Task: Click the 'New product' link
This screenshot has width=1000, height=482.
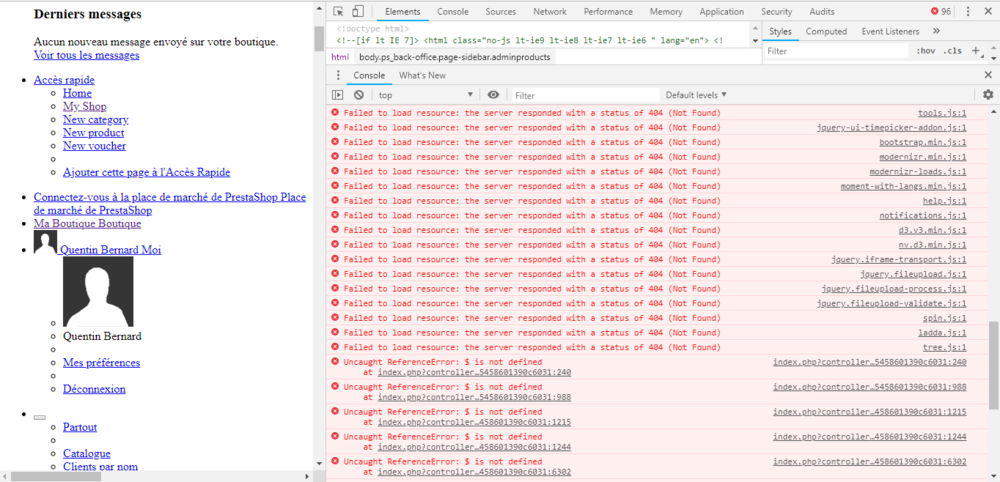Action: 93,133
